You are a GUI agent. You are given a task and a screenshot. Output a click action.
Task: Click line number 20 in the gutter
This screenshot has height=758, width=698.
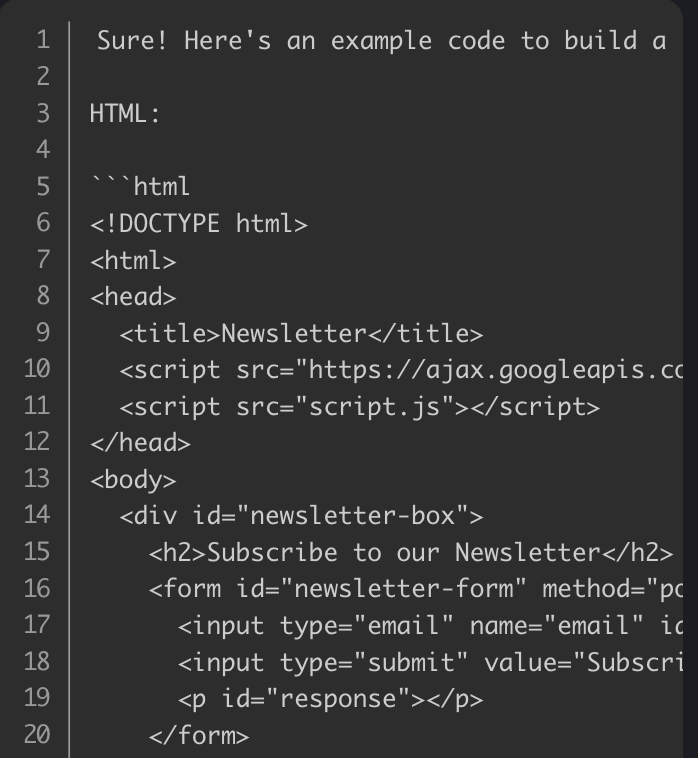(36, 735)
